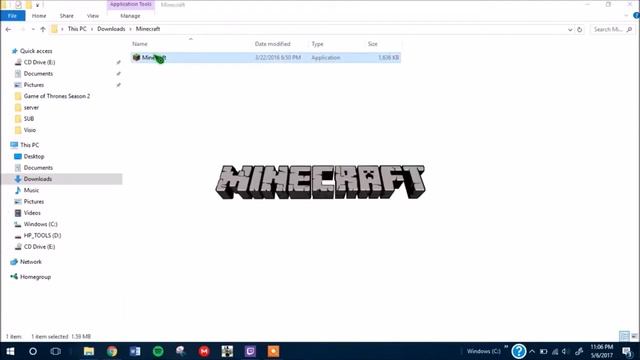Open Task View on the taskbar
Viewport: 640px width, 360px height.
56,351
